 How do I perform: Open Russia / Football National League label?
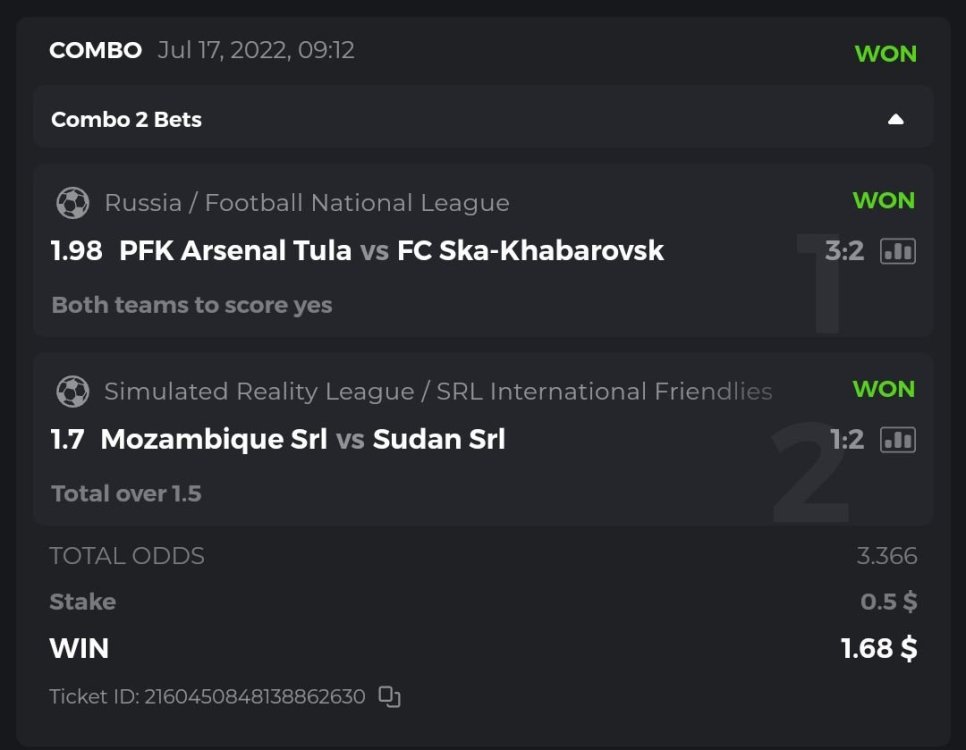[307, 203]
